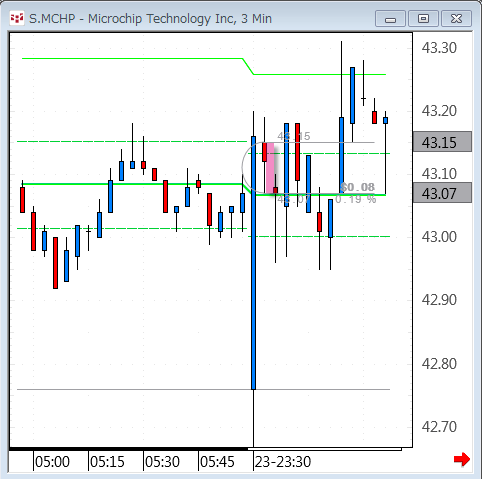This screenshot has width=482, height=479.
Task: Click the 05:15 time marker
Action: point(107,462)
